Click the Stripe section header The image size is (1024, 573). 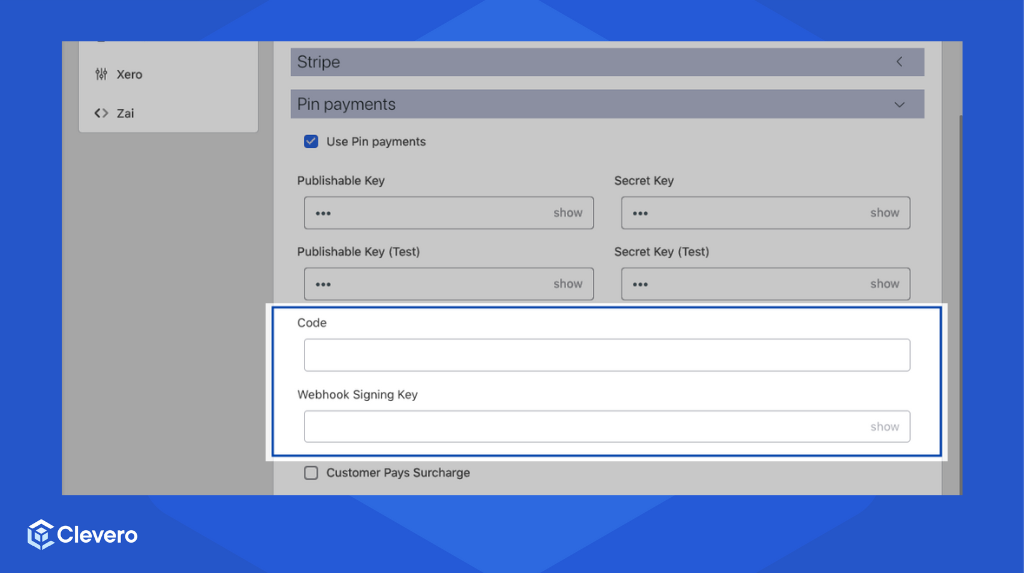pos(607,62)
